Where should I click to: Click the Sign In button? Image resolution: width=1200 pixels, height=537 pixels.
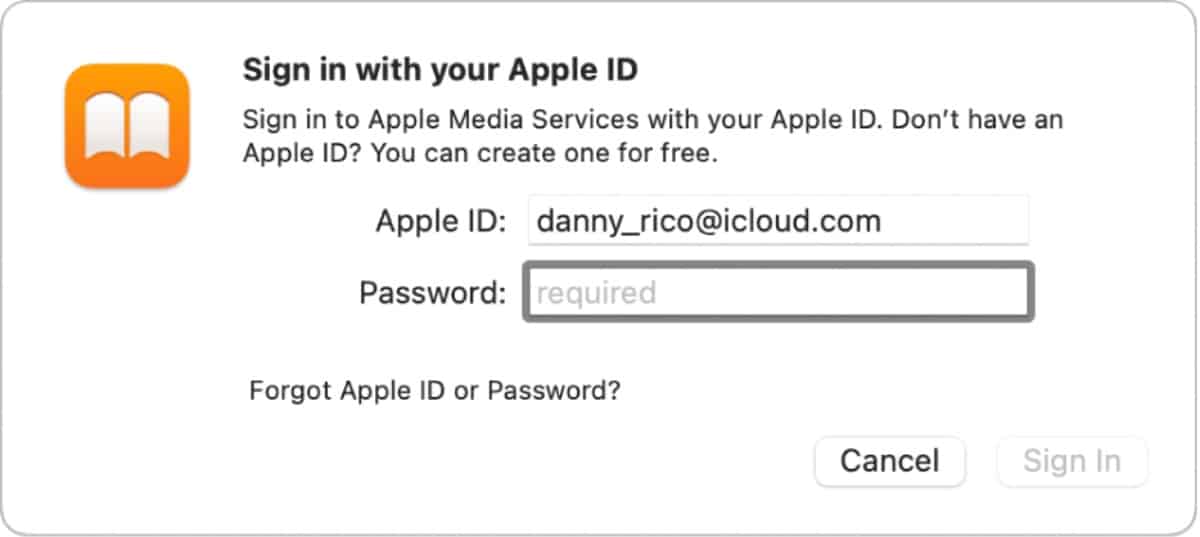pyautogui.click(x=1071, y=461)
